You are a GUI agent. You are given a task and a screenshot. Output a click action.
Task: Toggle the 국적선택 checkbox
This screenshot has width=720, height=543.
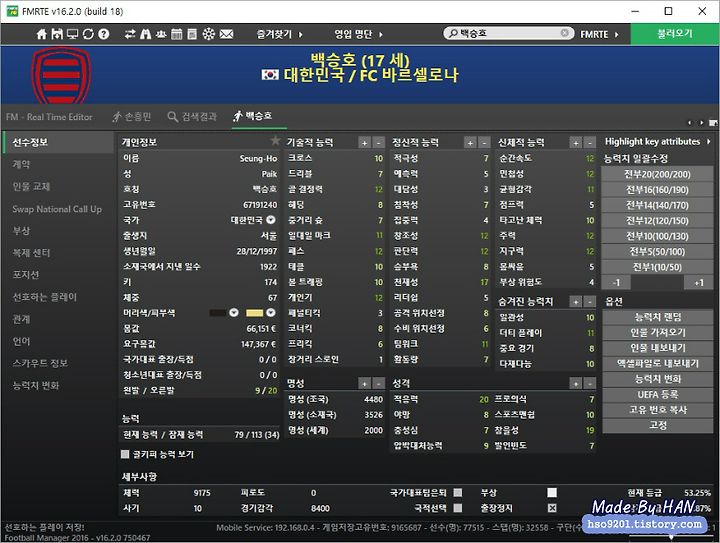click(x=458, y=508)
